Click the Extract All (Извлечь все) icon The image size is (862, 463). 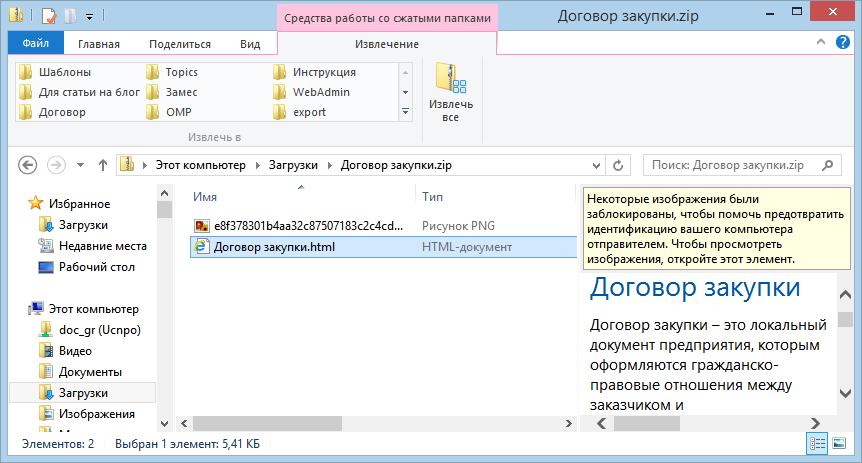[450, 92]
